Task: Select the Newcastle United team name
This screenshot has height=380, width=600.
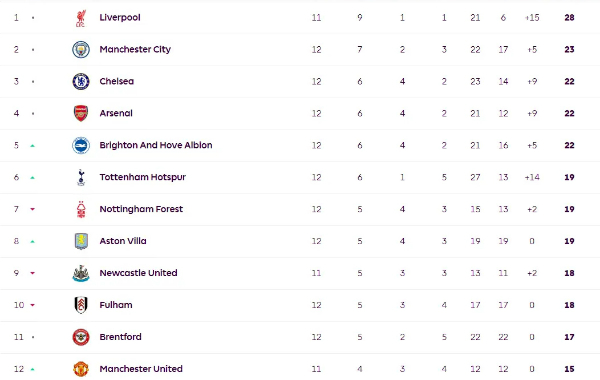Action: (x=138, y=273)
